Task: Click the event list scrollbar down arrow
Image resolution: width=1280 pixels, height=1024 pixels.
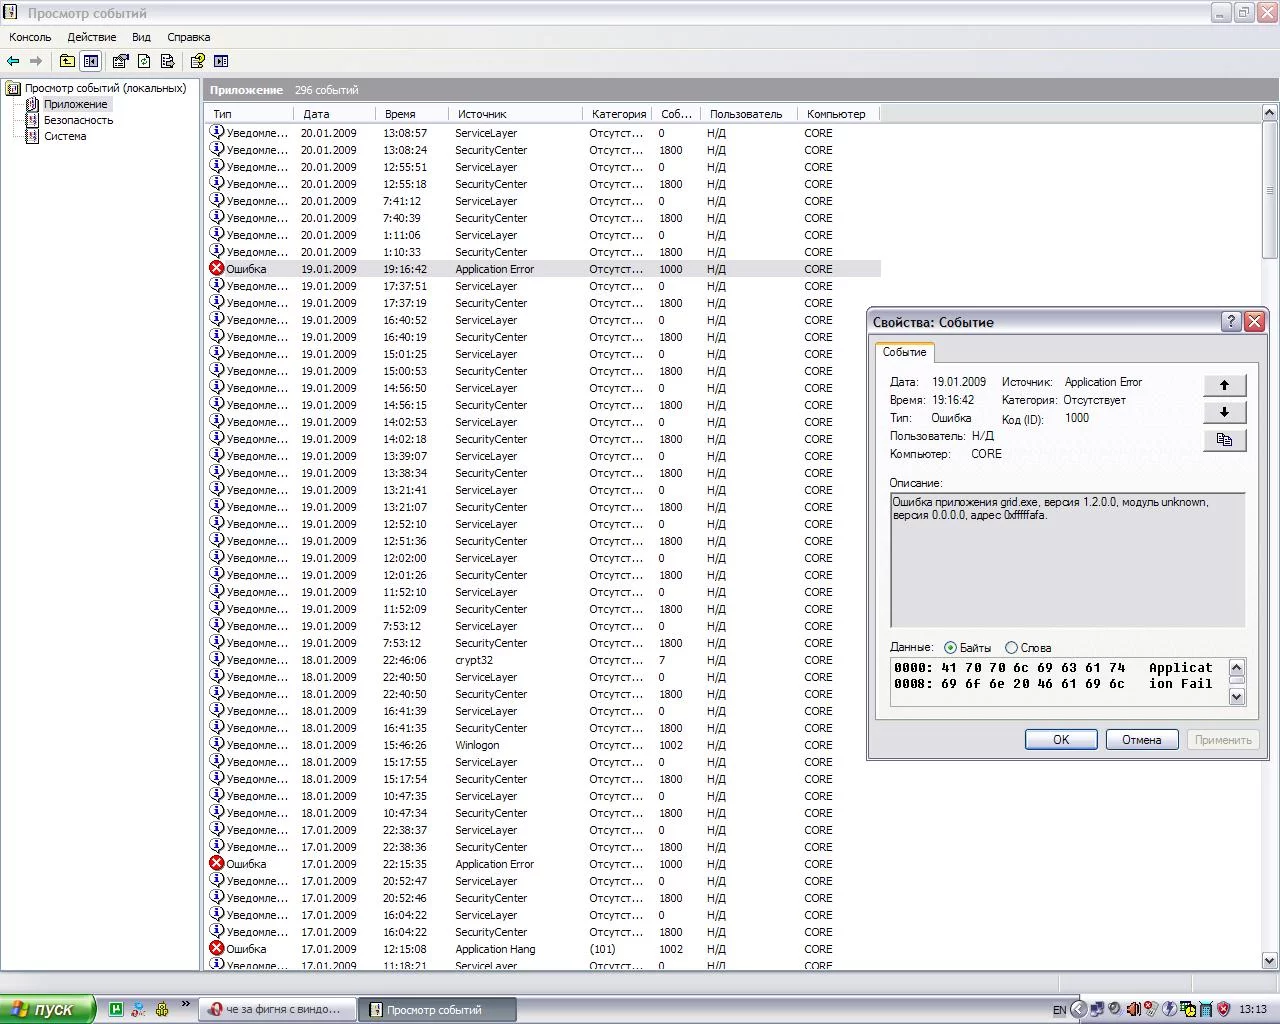Action: [1270, 960]
